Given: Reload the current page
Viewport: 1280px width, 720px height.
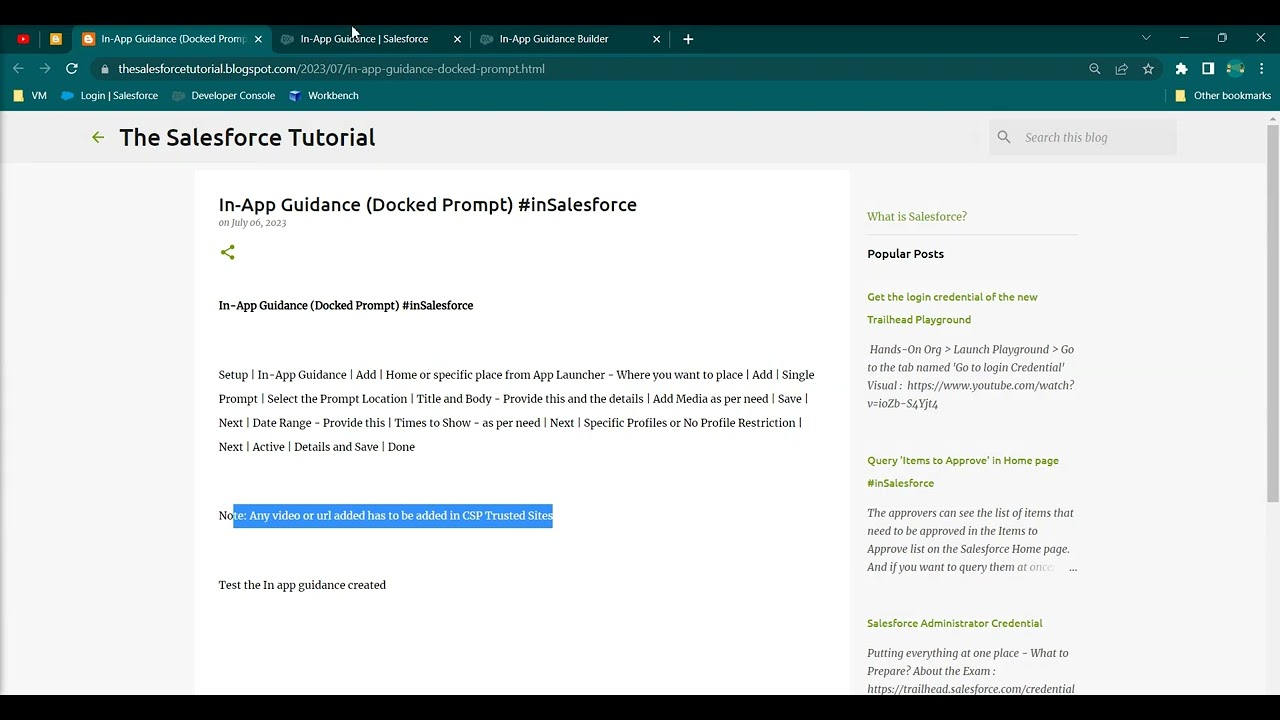Looking at the screenshot, I should coord(72,69).
